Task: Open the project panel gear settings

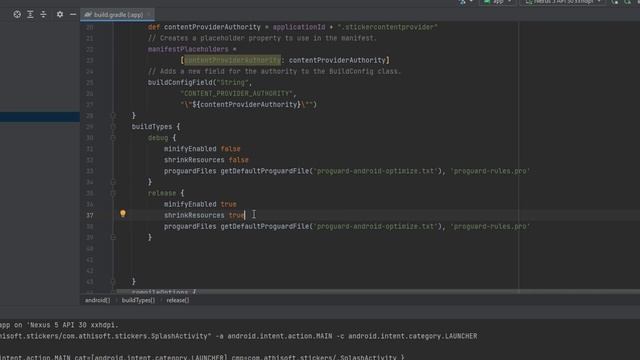Action: click(x=60, y=14)
